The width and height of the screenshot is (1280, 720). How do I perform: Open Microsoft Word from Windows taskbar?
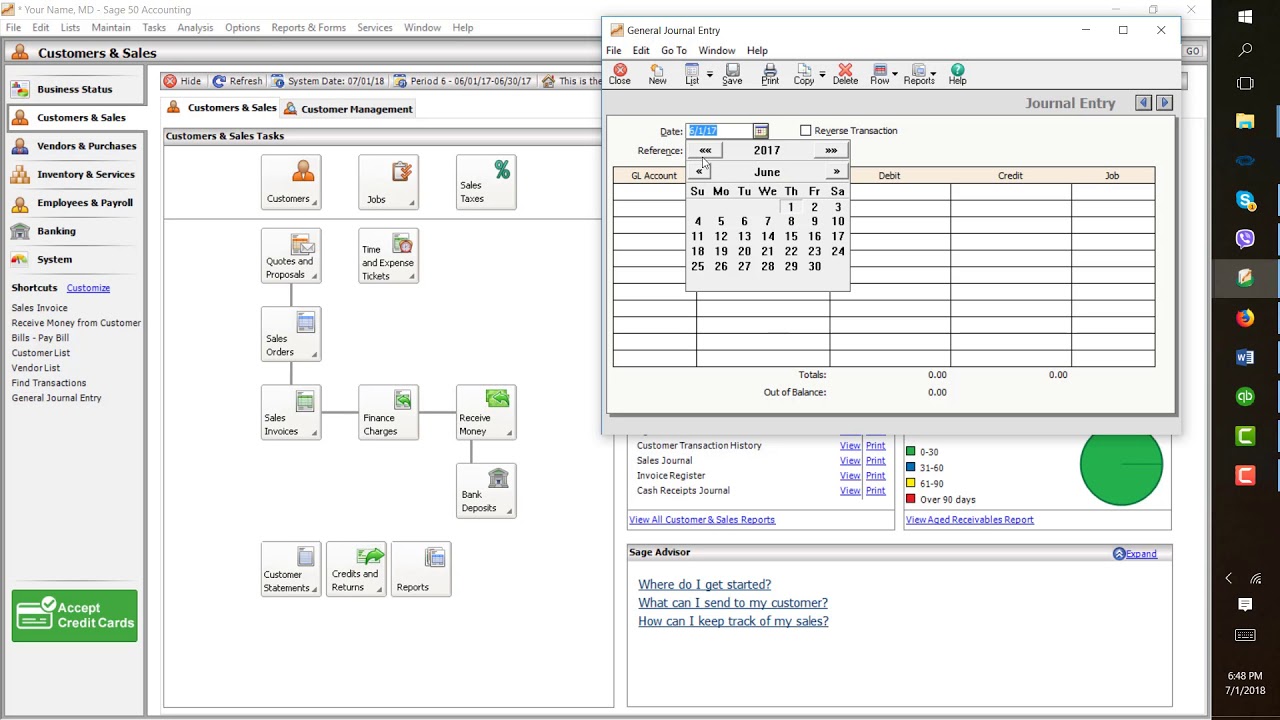(x=1245, y=357)
